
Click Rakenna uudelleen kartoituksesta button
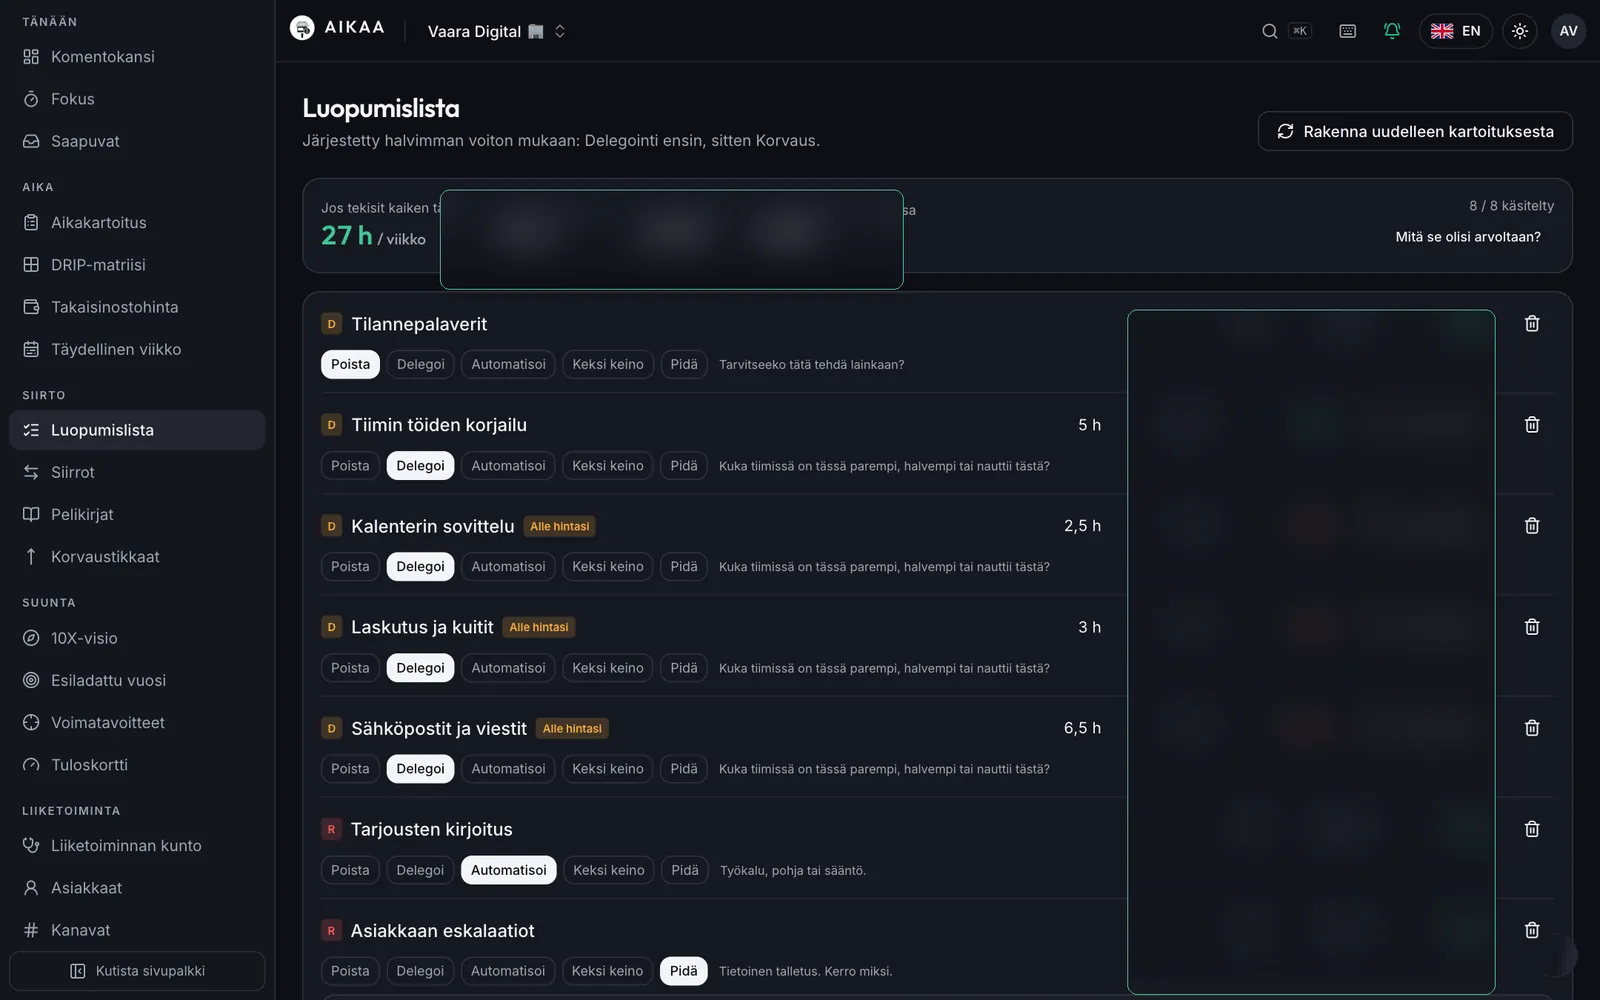tap(1415, 131)
